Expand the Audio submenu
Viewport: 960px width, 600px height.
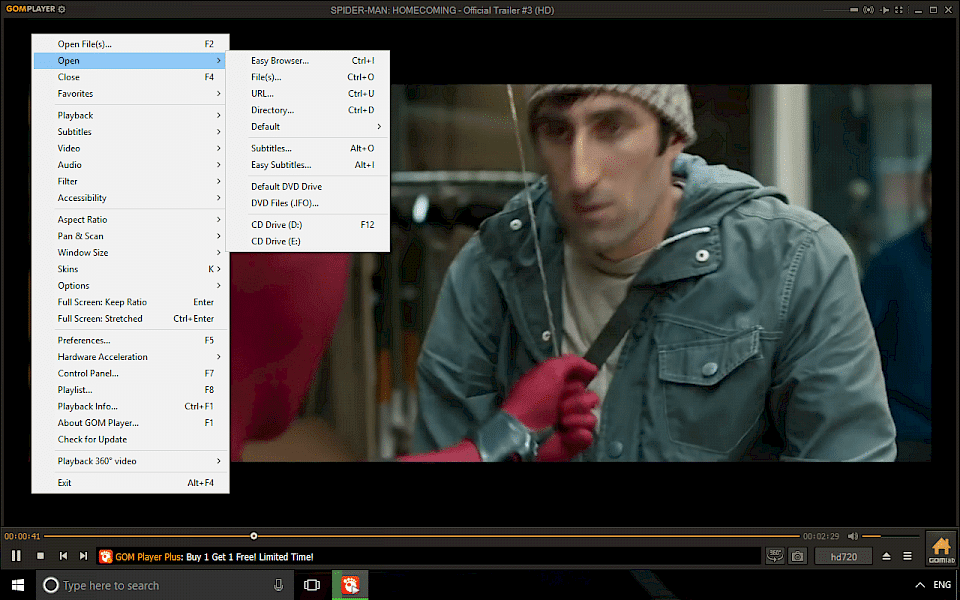[130, 165]
